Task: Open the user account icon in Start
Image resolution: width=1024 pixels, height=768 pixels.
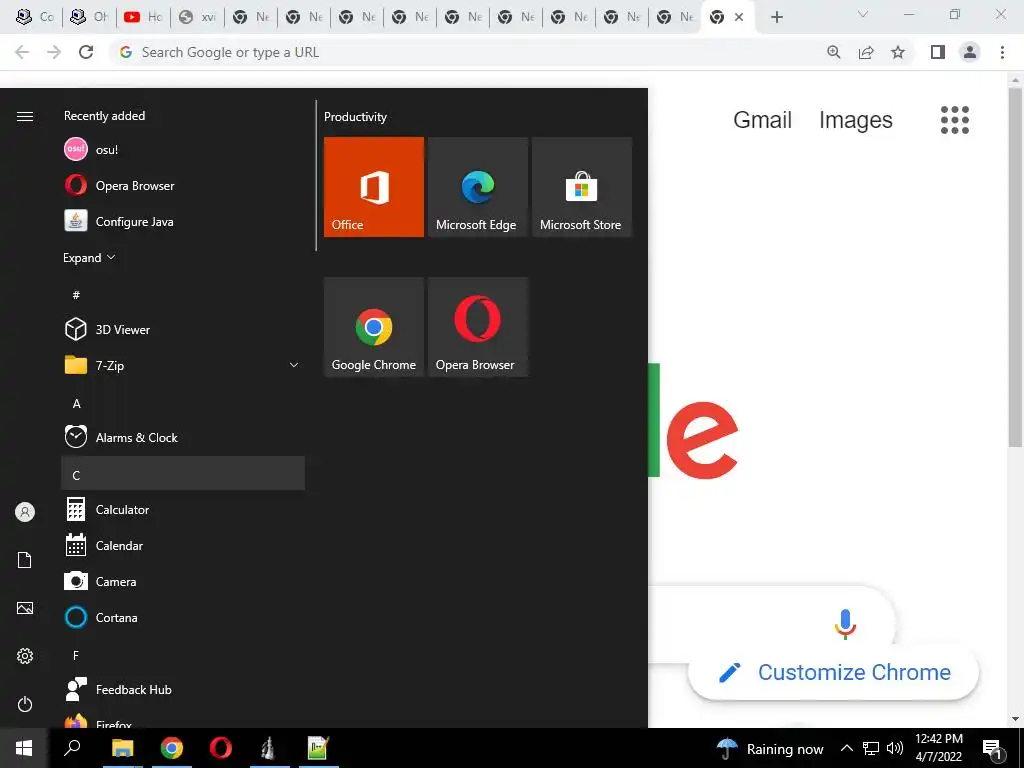Action: pos(25,512)
